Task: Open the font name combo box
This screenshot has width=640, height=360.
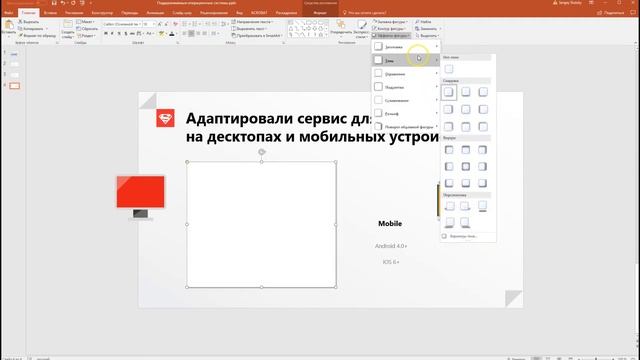Action: (x=122, y=24)
